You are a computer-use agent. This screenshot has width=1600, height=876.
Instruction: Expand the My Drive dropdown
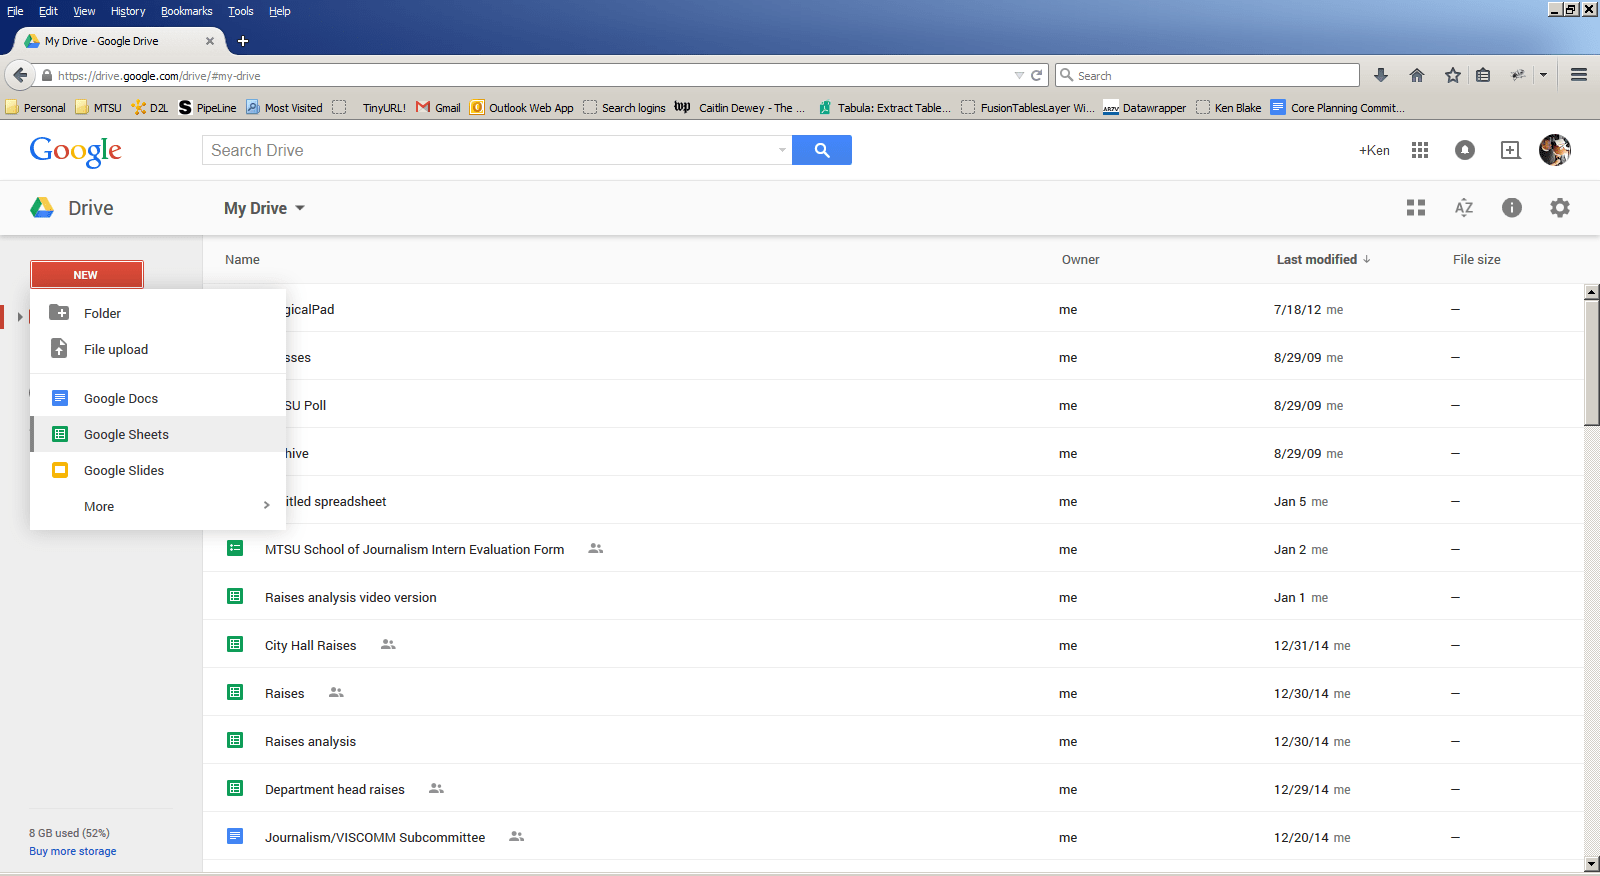click(x=264, y=208)
